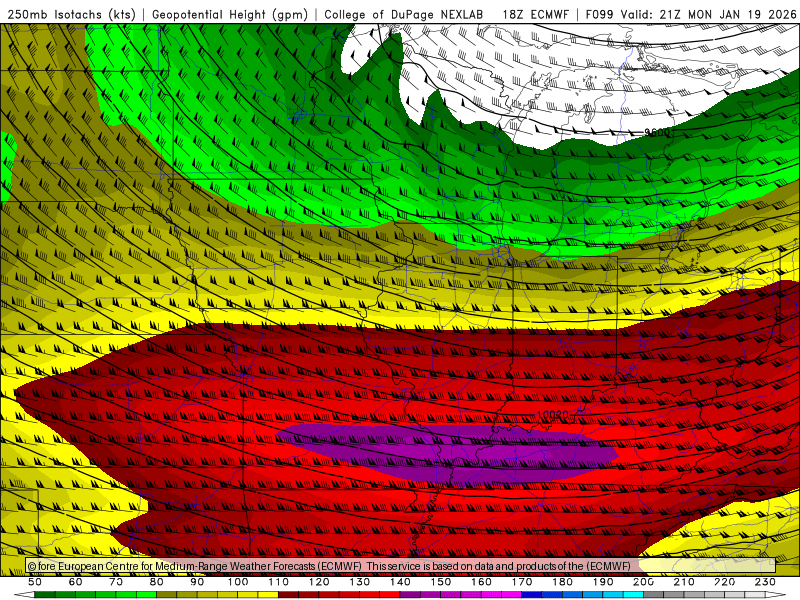
Task: Click the 160 kt legend label
Action: [x=481, y=582]
